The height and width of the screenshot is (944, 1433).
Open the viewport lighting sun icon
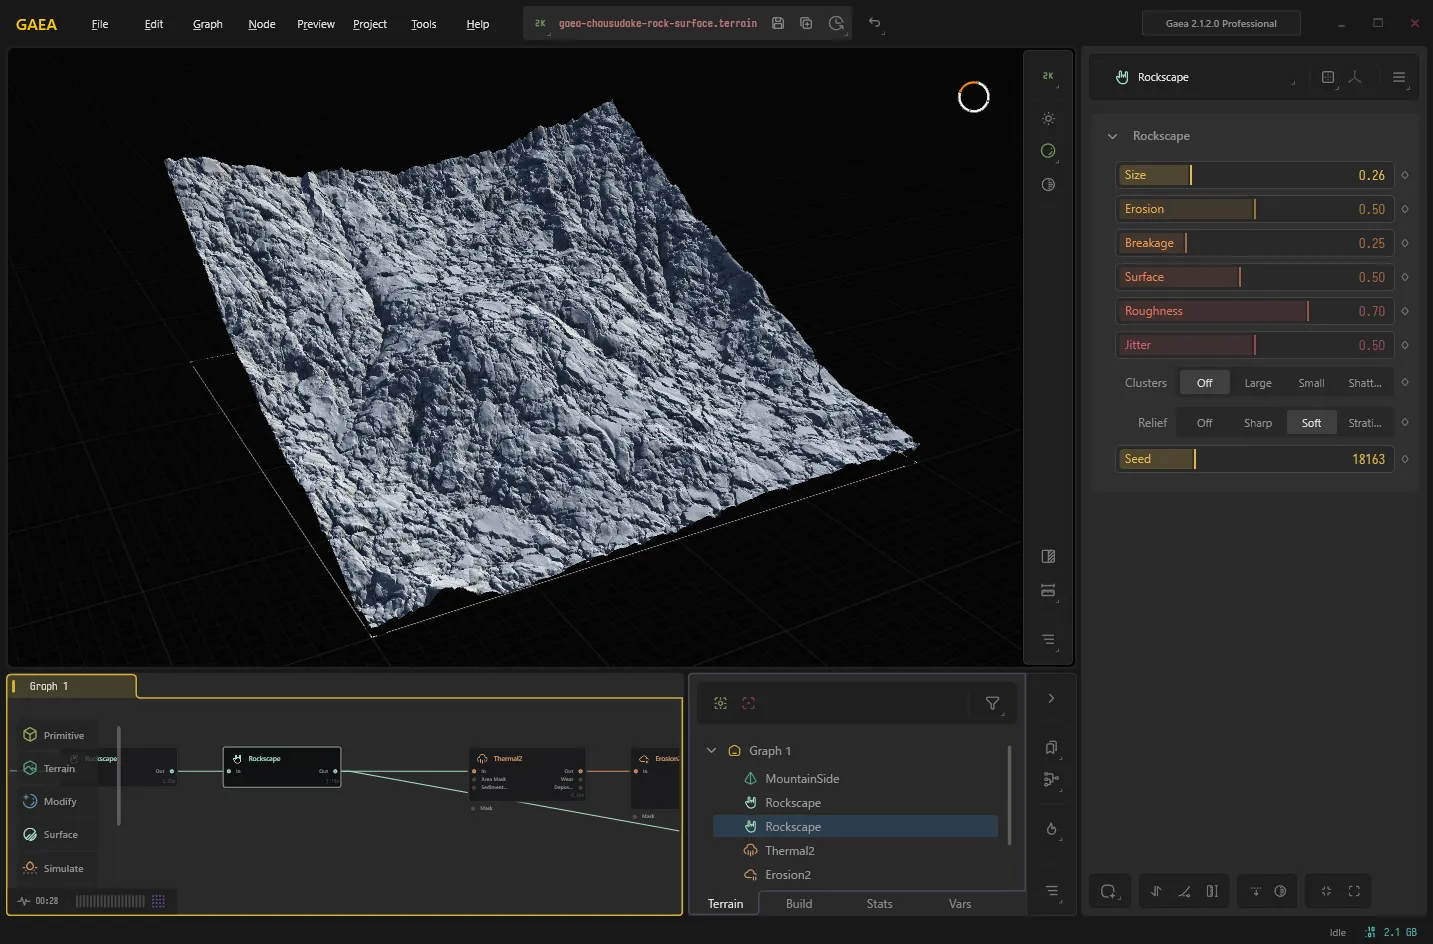coord(1048,119)
